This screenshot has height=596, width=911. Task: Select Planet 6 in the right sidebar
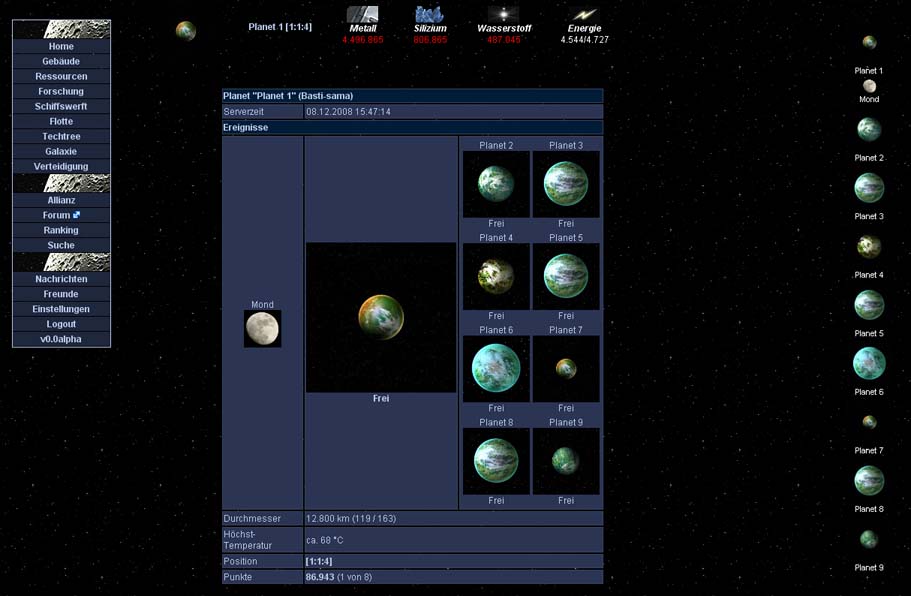click(x=869, y=363)
